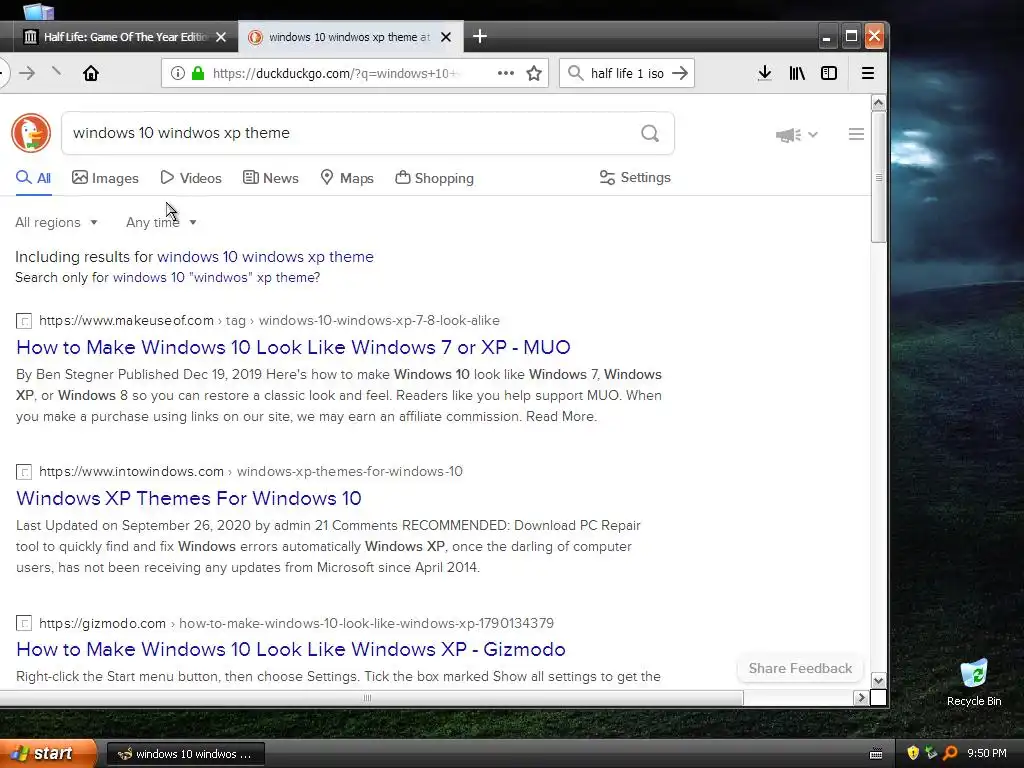
Task: Bookmark this page with the star icon
Action: pos(534,73)
